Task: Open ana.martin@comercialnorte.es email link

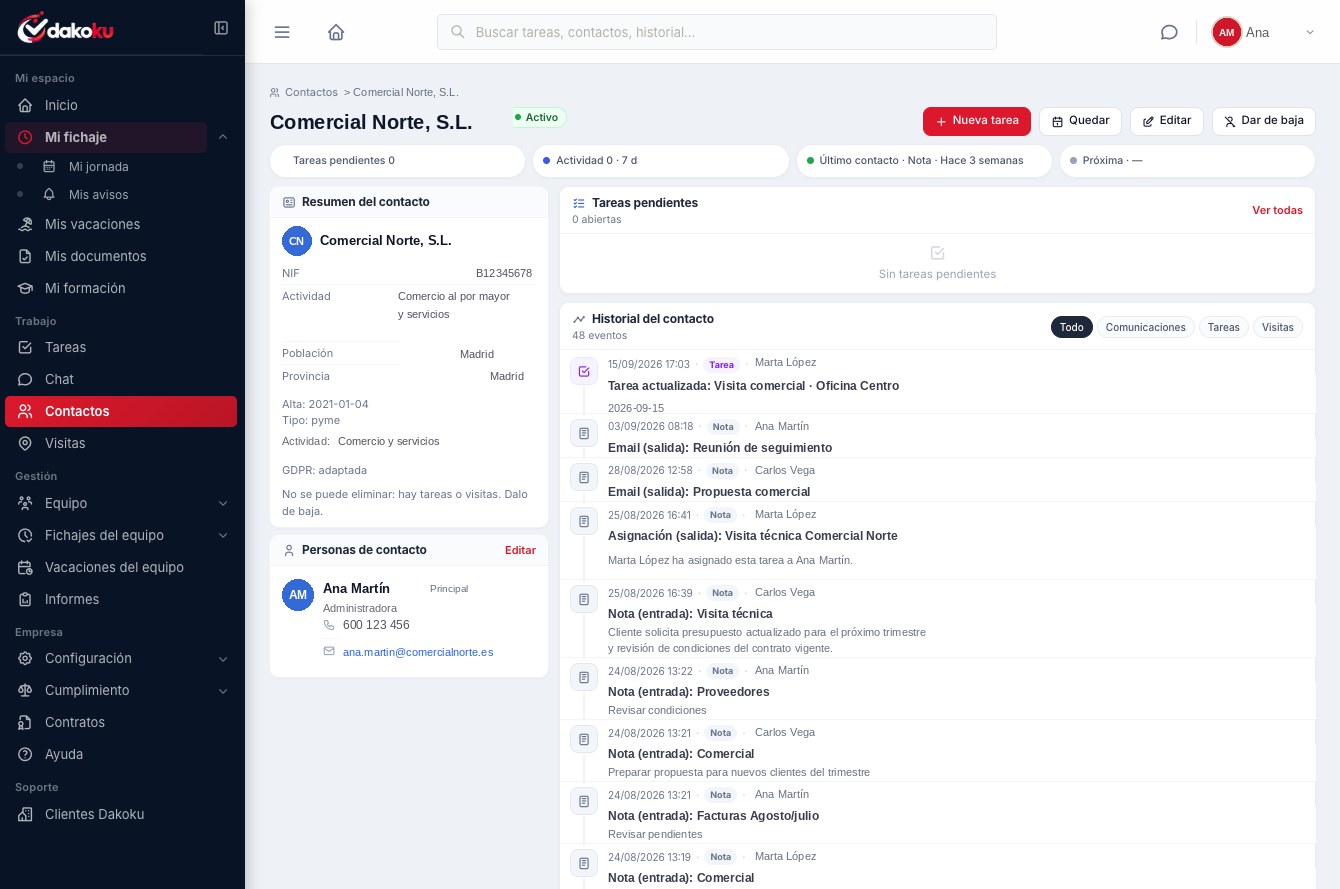Action: [x=418, y=652]
